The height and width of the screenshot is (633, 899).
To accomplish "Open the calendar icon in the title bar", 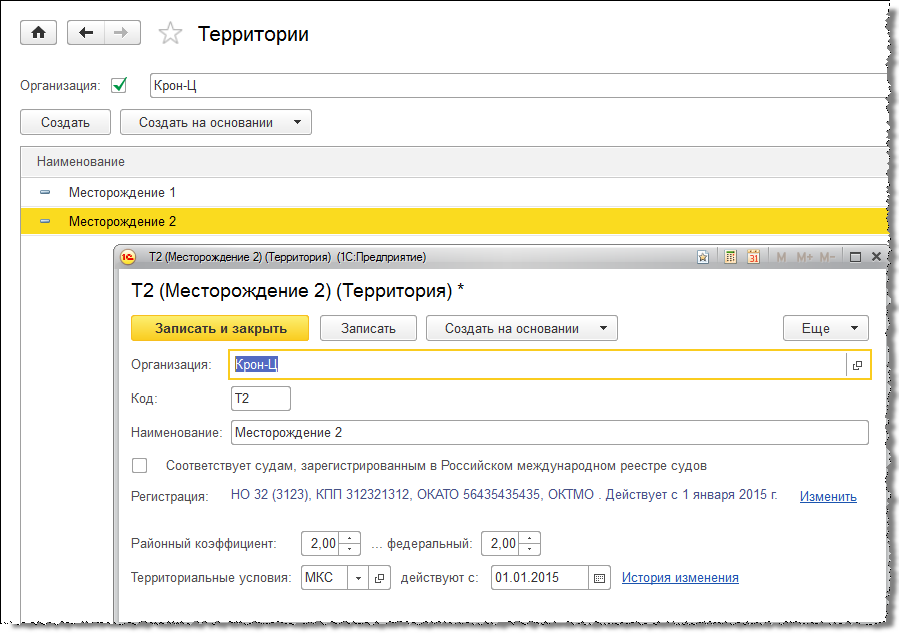I will pos(754,257).
